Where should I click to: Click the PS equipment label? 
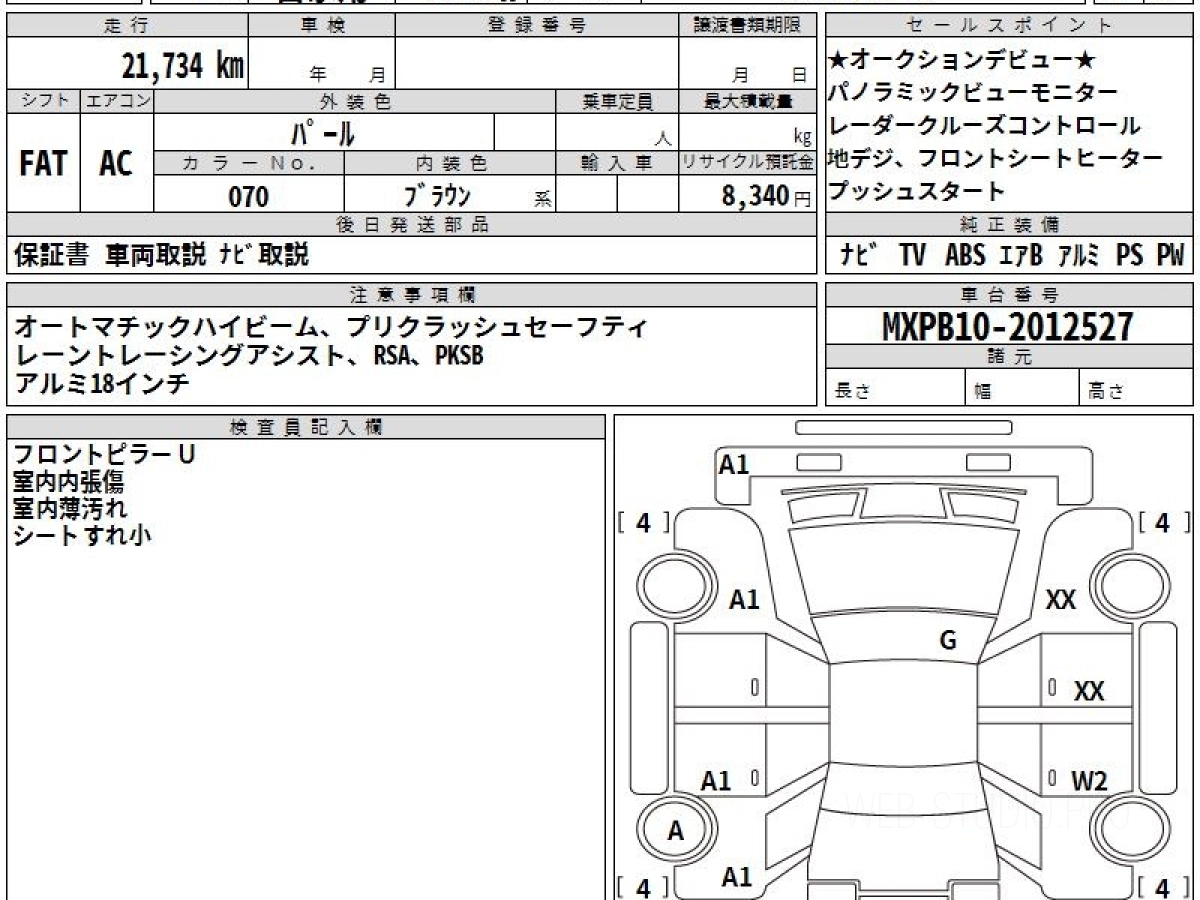[x=1130, y=256]
